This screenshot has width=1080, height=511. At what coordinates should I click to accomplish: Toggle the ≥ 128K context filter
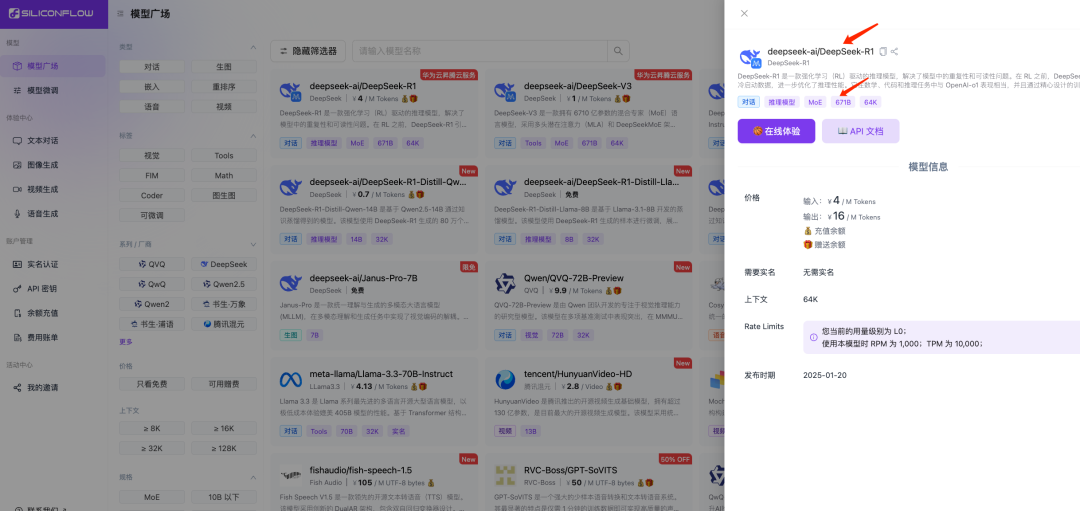[x=224, y=448]
